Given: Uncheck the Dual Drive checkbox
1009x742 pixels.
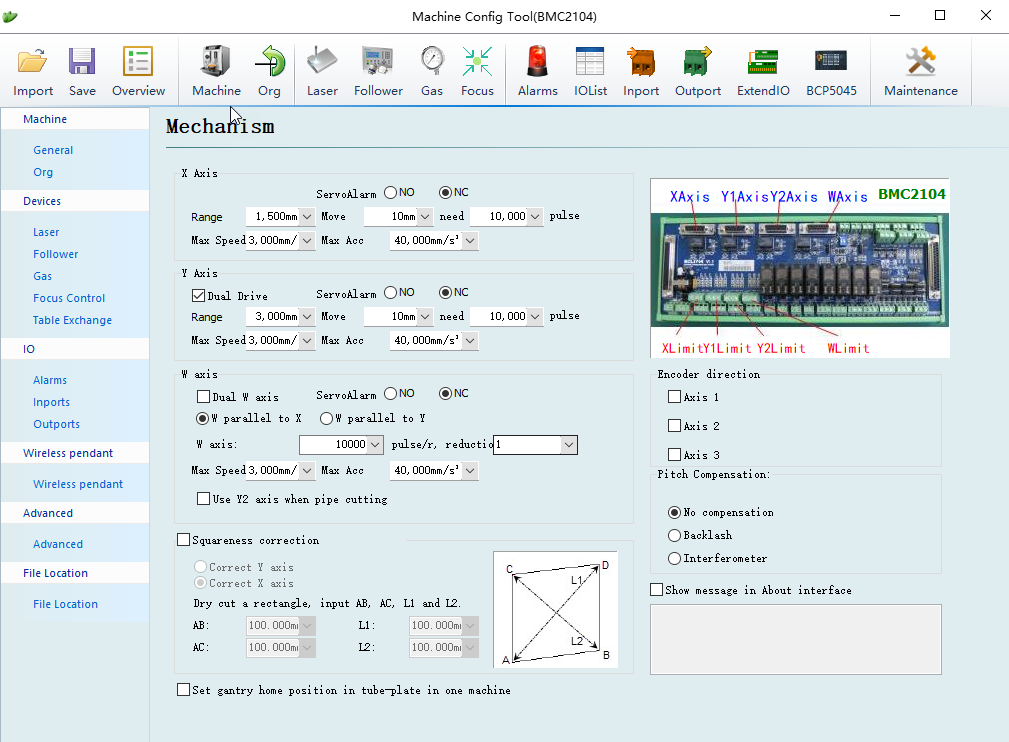Looking at the screenshot, I should click(198, 295).
